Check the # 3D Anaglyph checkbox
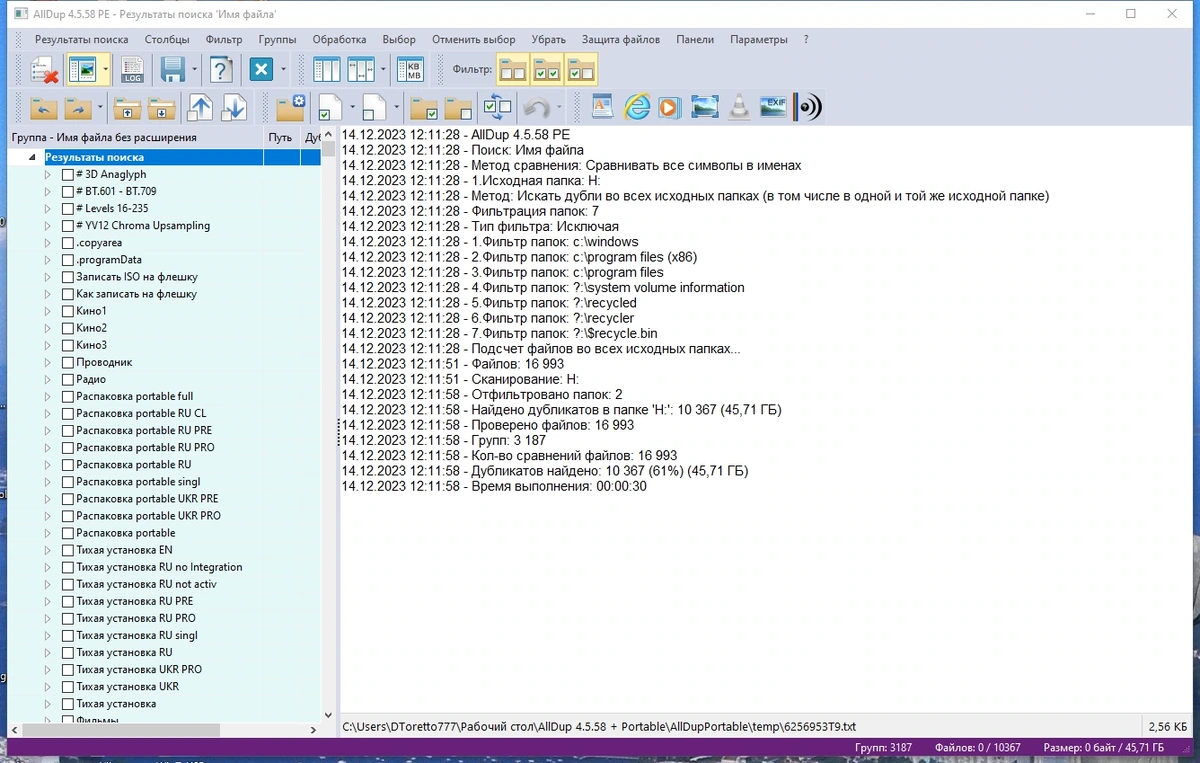The height and width of the screenshot is (763, 1200). pos(67,174)
